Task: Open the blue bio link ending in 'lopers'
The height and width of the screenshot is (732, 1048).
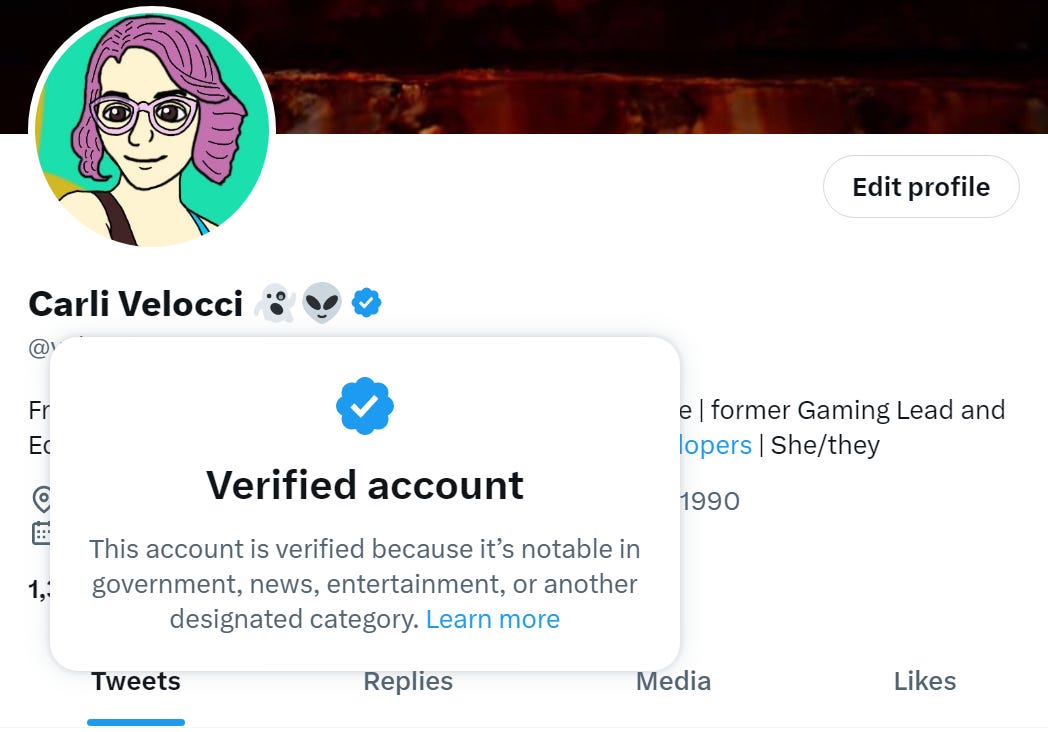Action: (x=713, y=445)
